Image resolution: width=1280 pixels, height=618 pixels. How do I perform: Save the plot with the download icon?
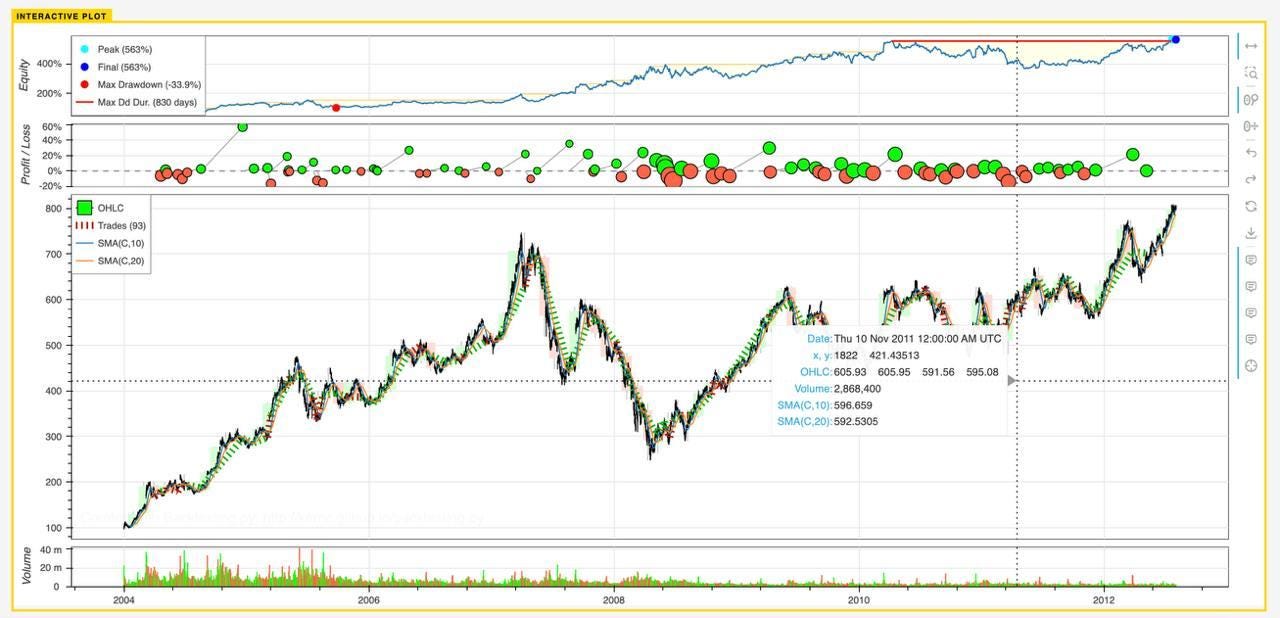(x=1250, y=233)
